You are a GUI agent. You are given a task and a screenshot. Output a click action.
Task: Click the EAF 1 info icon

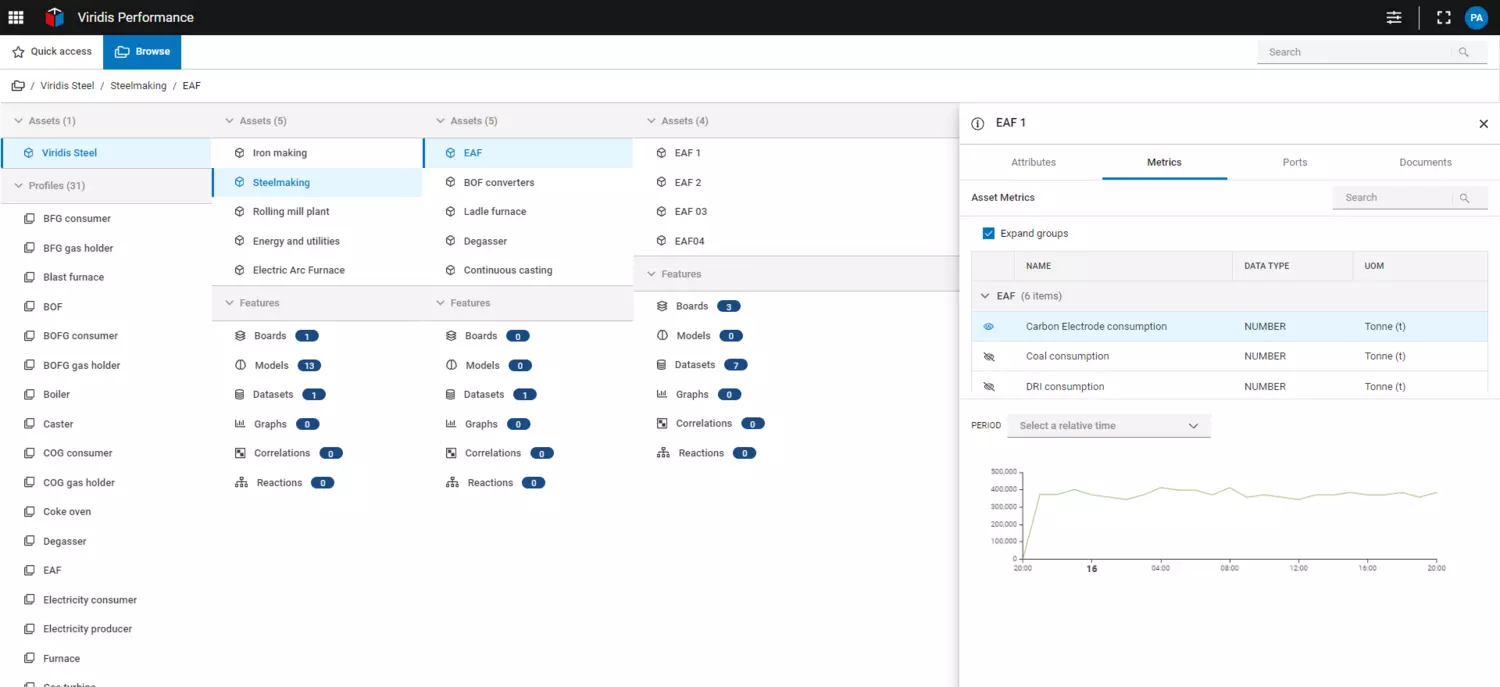pos(978,123)
